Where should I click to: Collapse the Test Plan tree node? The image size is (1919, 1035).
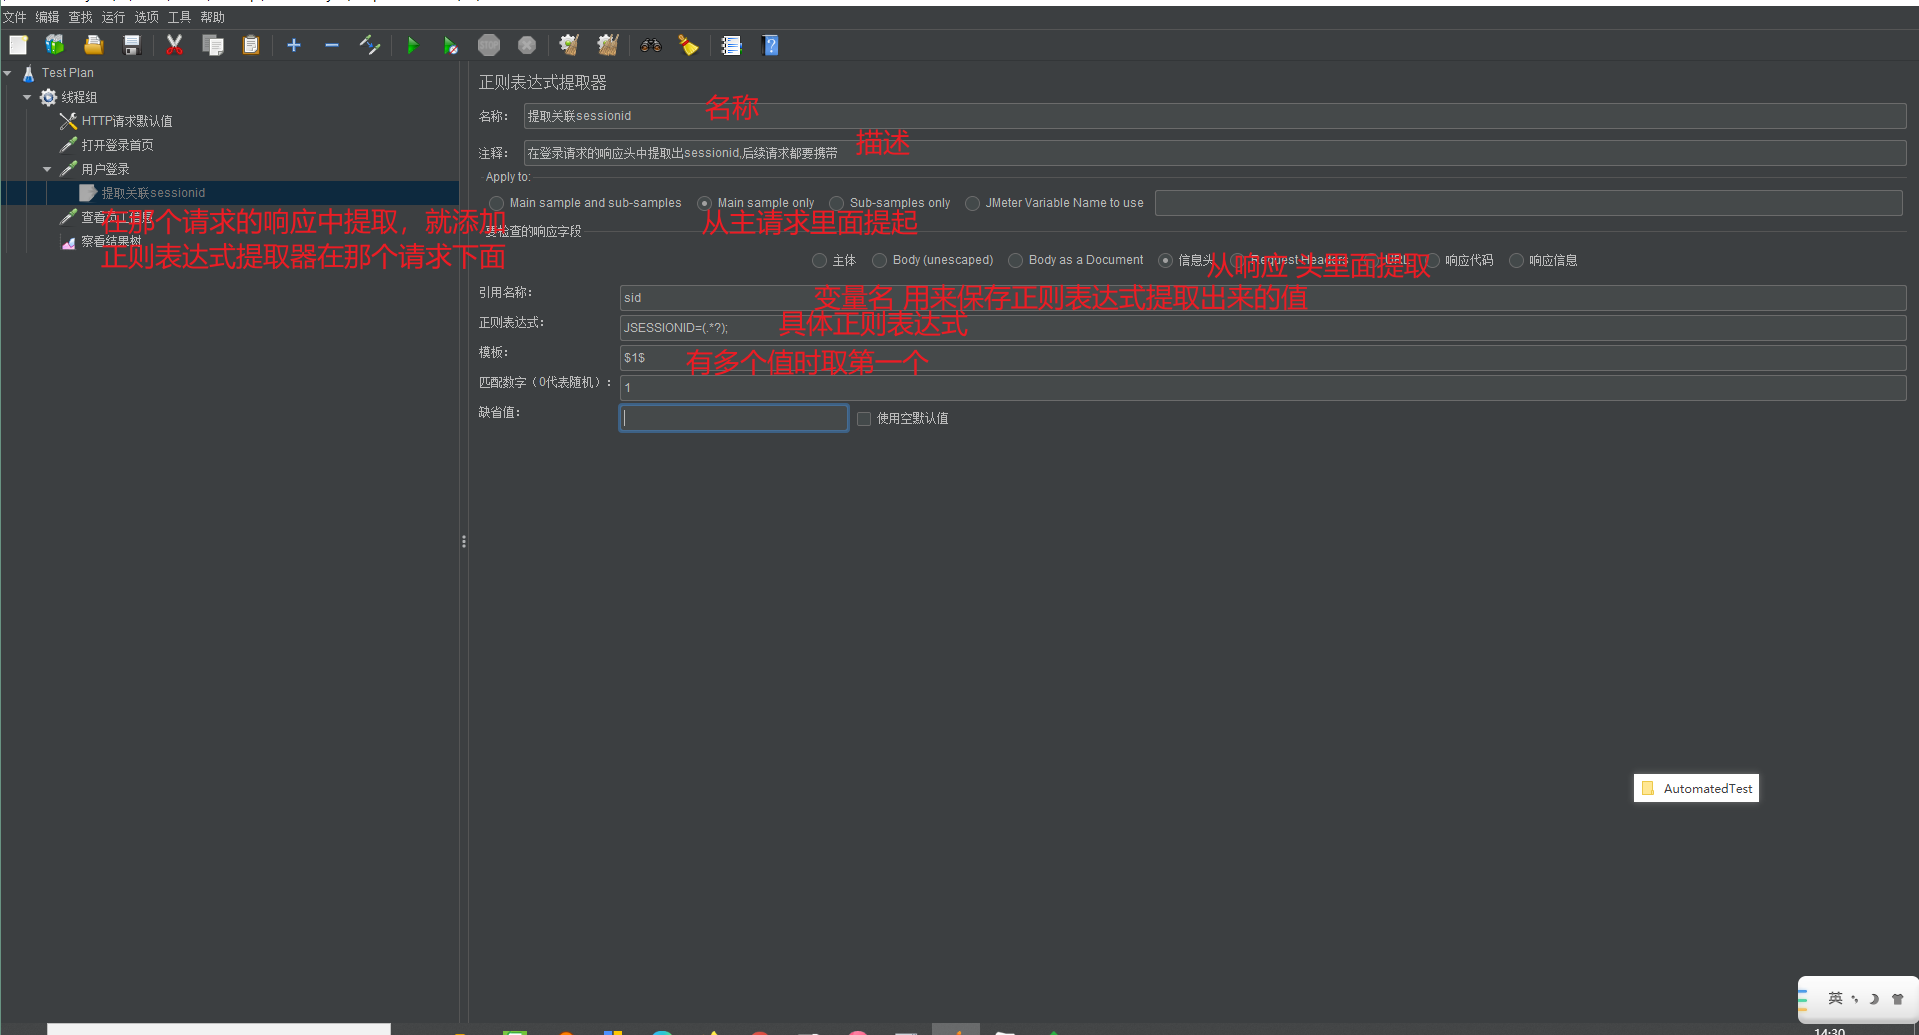click(x=8, y=73)
